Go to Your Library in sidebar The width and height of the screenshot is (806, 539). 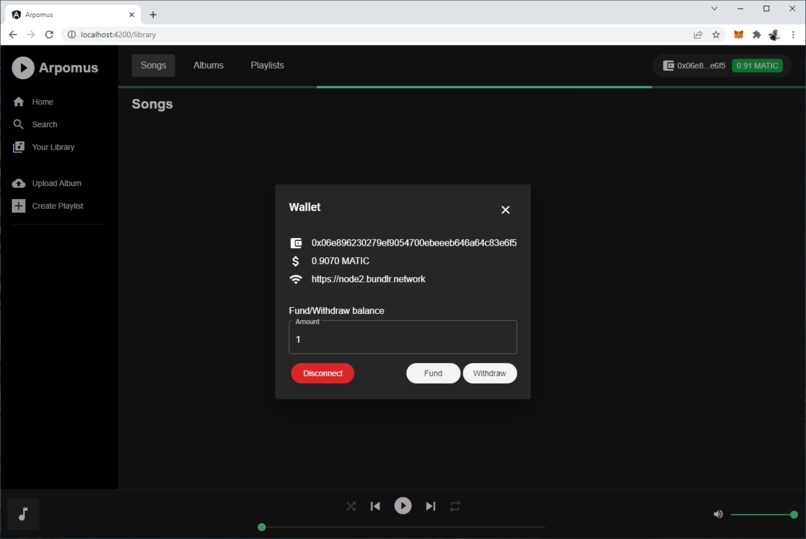click(44, 147)
